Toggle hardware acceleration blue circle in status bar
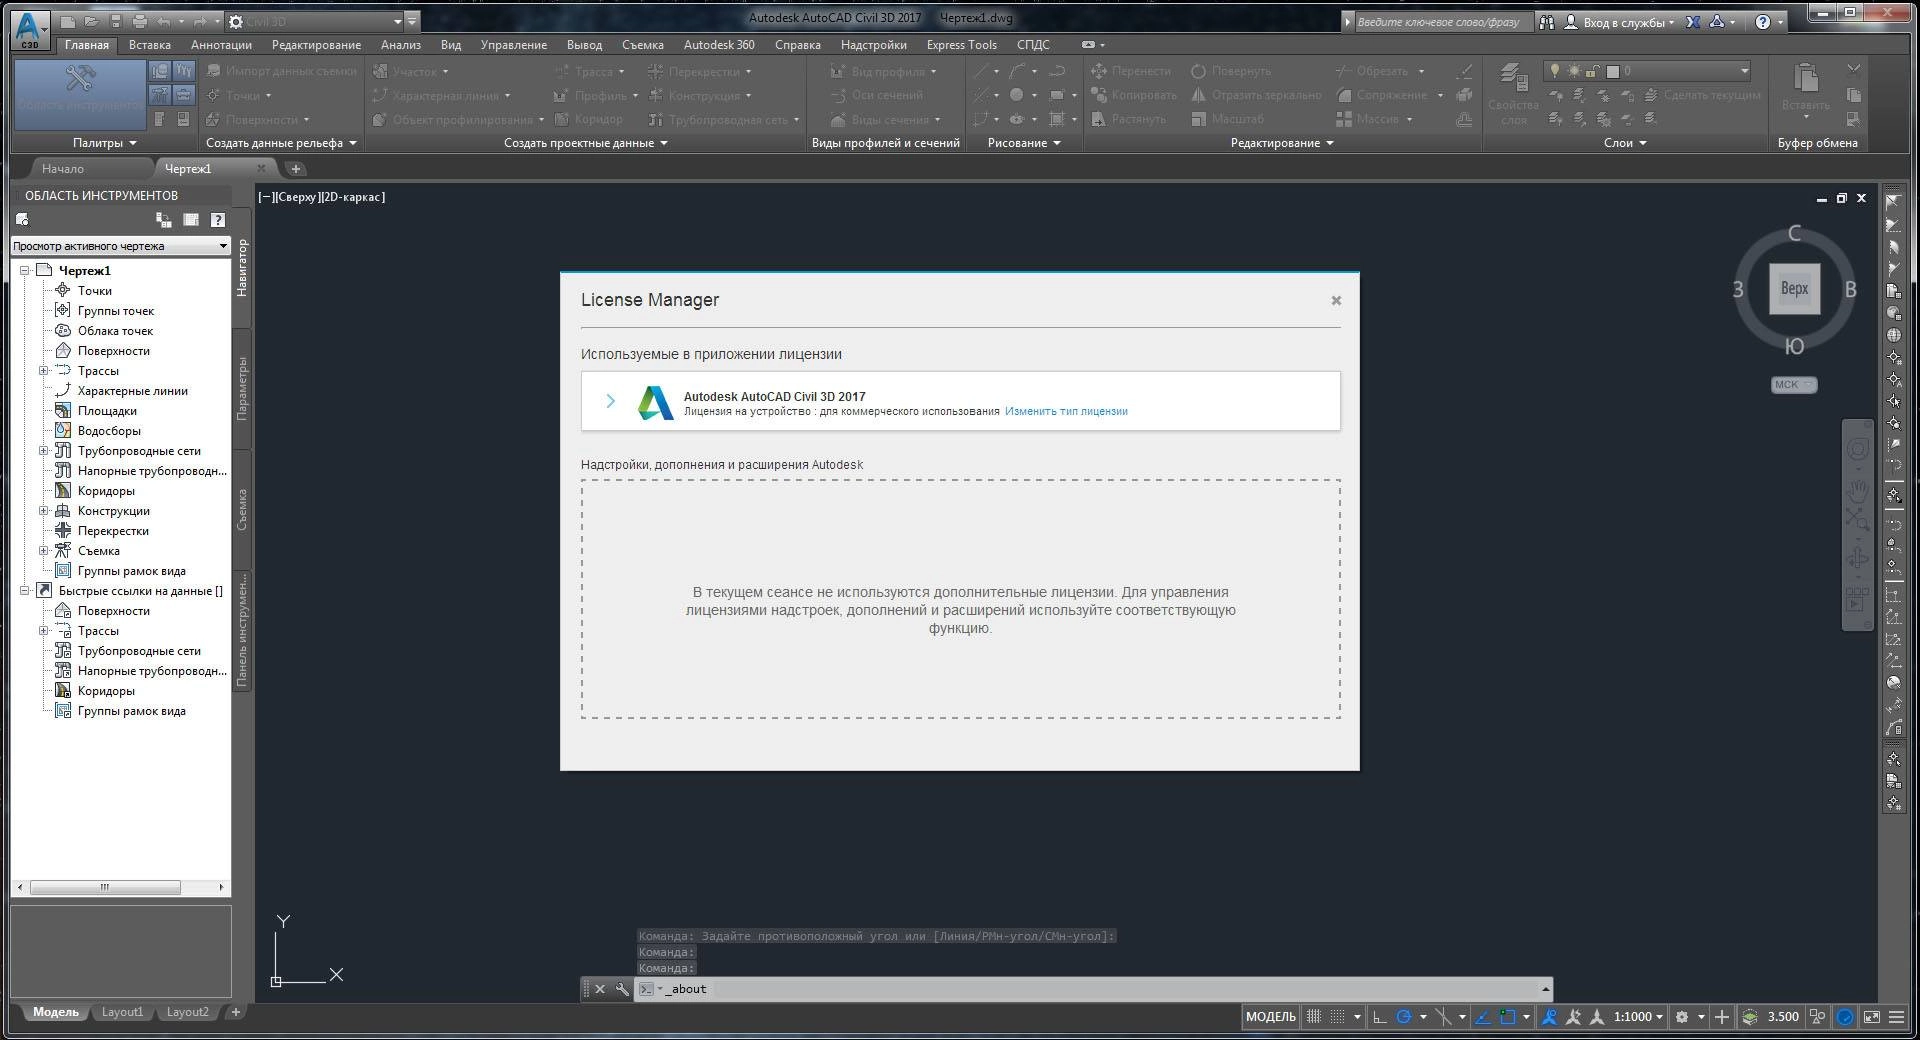This screenshot has width=1920, height=1040. (1845, 1017)
